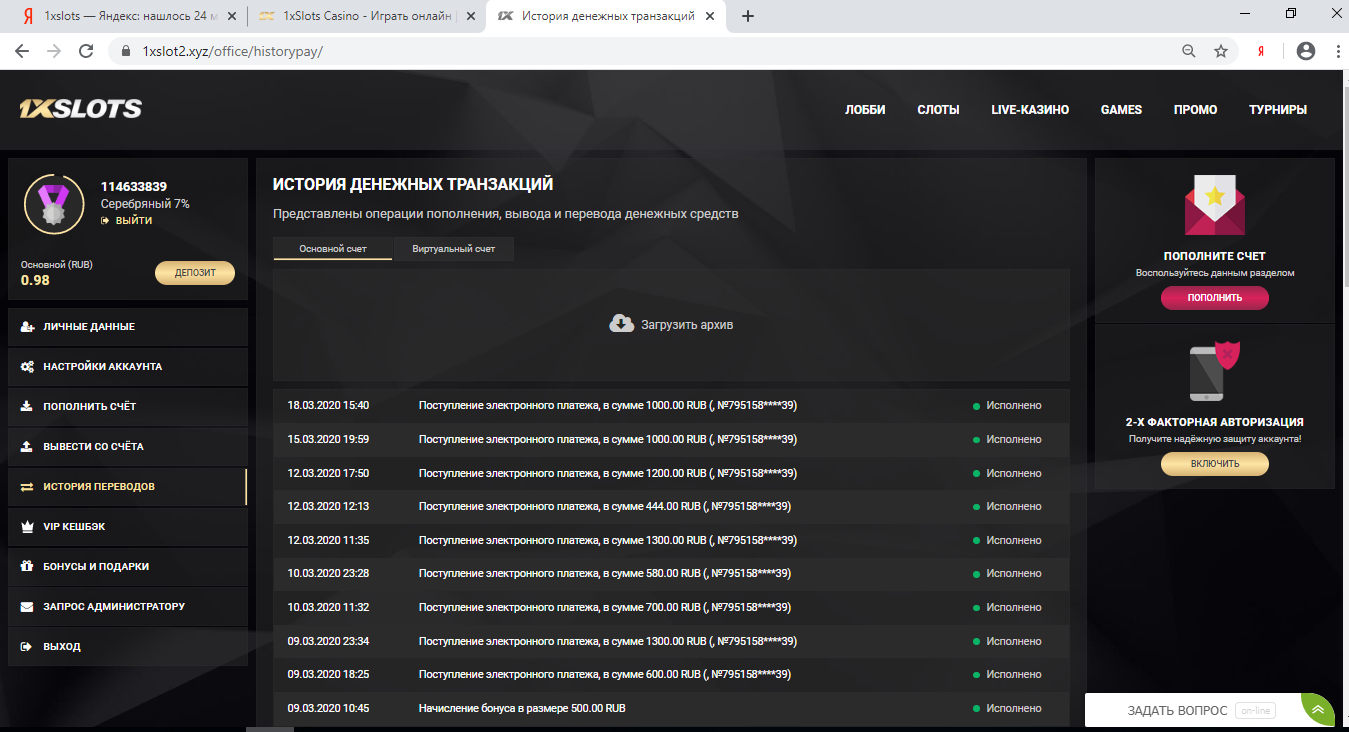
Task: Open the Chrome profile avatar
Action: tap(1305, 51)
